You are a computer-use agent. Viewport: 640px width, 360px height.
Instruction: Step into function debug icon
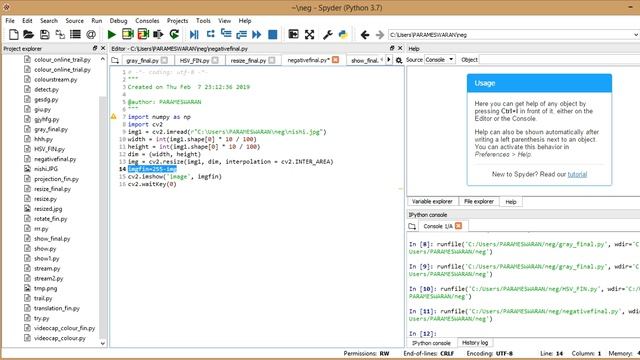226,35
